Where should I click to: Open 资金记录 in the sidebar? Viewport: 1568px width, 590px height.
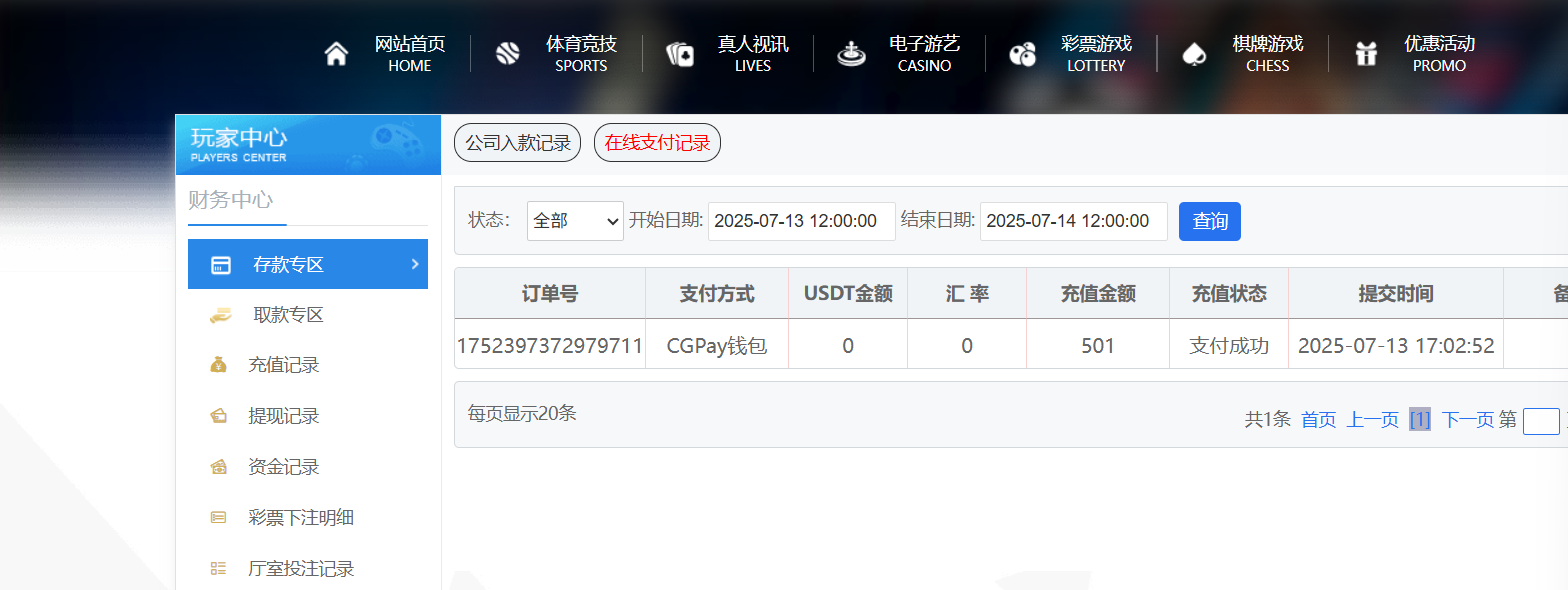click(283, 467)
